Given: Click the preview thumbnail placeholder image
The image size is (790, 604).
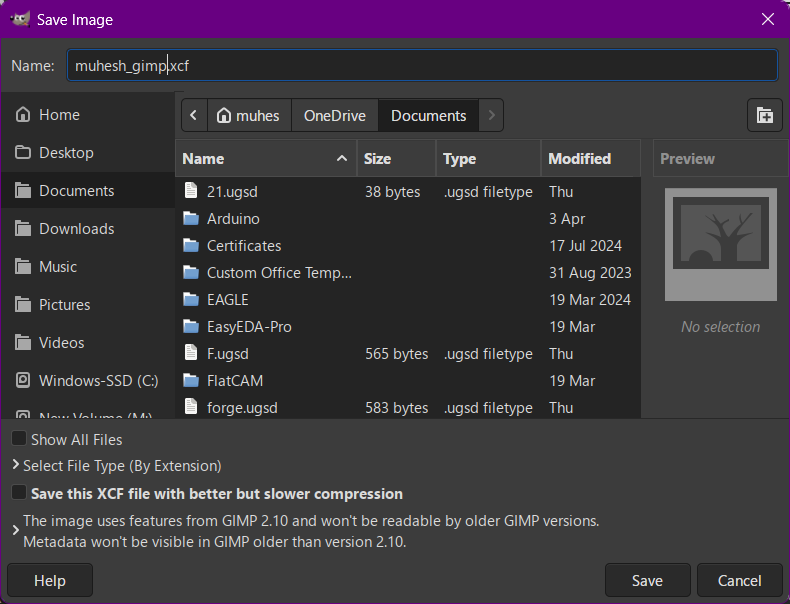Looking at the screenshot, I should [x=720, y=244].
